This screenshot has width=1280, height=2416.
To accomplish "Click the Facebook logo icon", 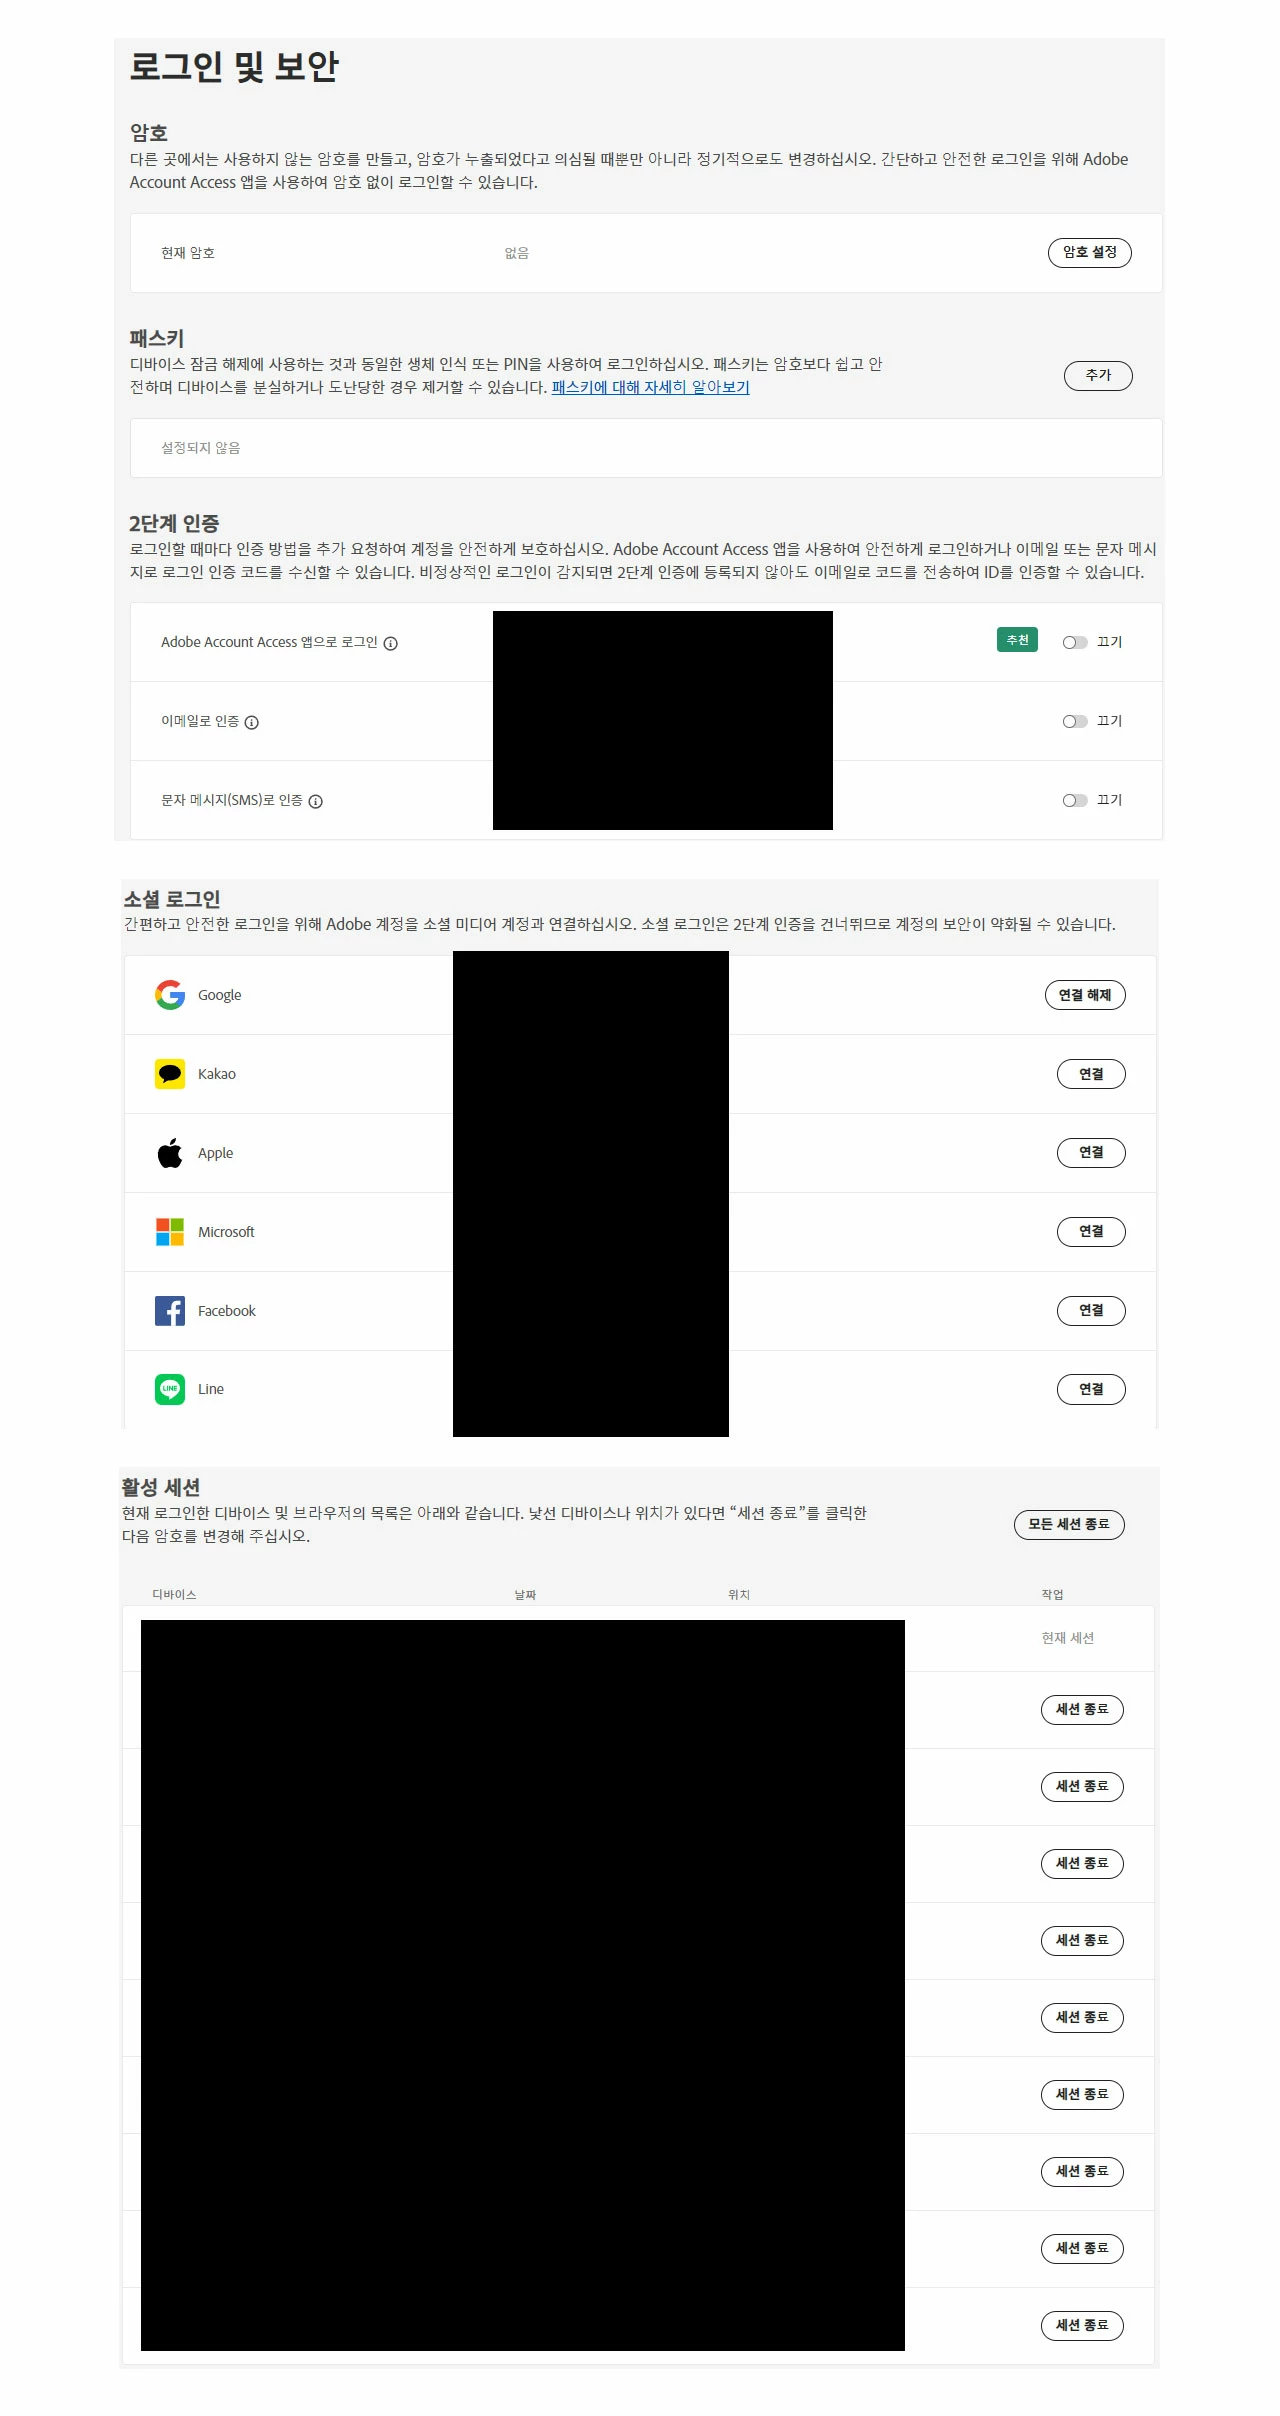I will [x=170, y=1311].
